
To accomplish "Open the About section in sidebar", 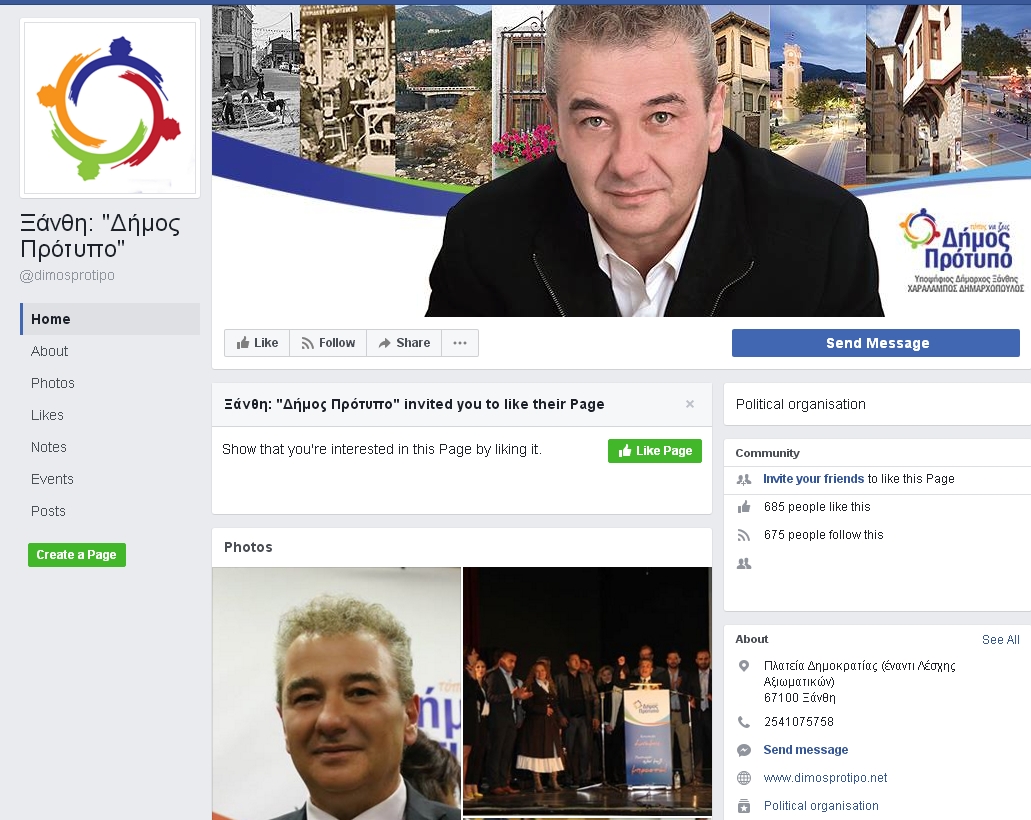I will tap(49, 351).
